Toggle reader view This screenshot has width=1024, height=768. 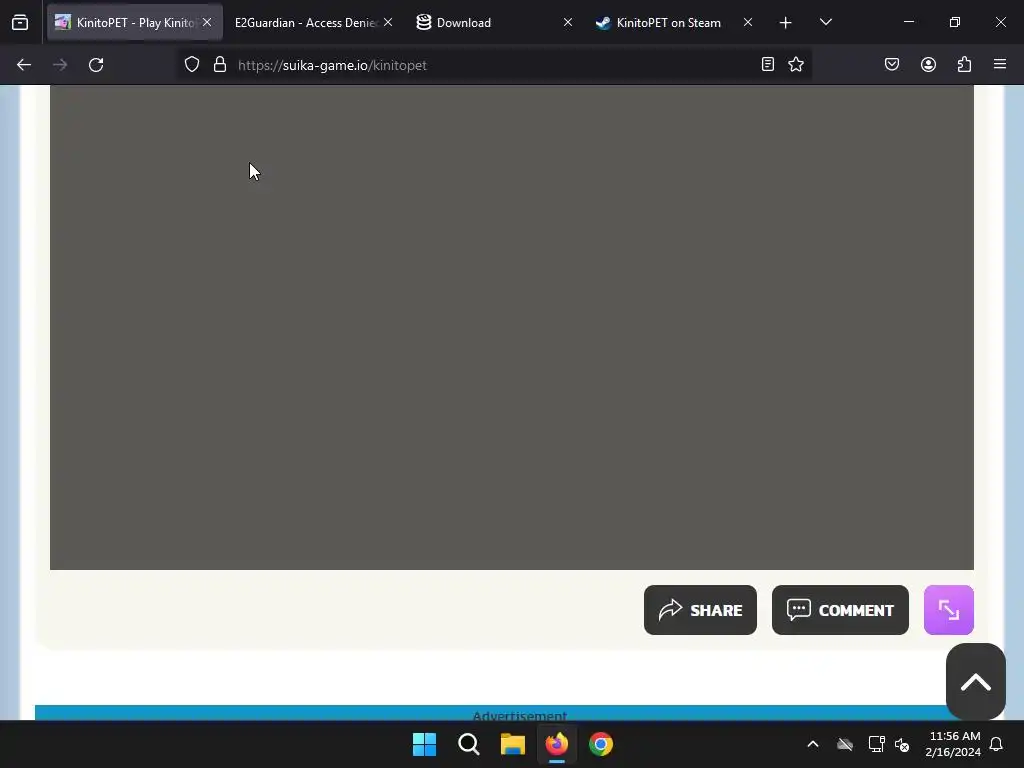click(768, 64)
